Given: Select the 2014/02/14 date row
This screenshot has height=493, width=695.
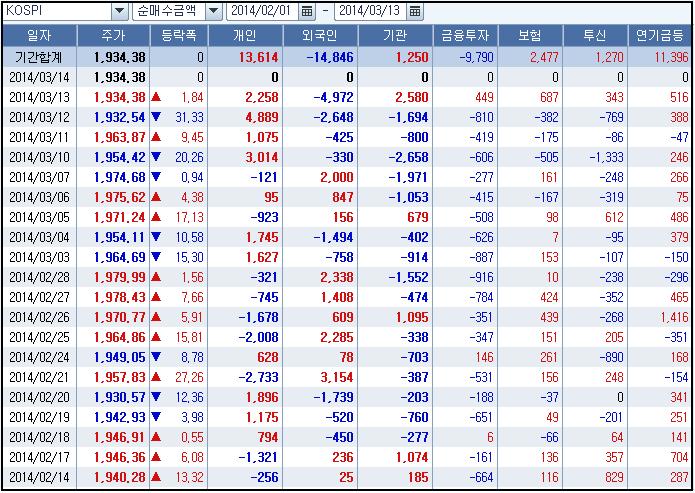Looking at the screenshot, I should [x=39, y=477].
